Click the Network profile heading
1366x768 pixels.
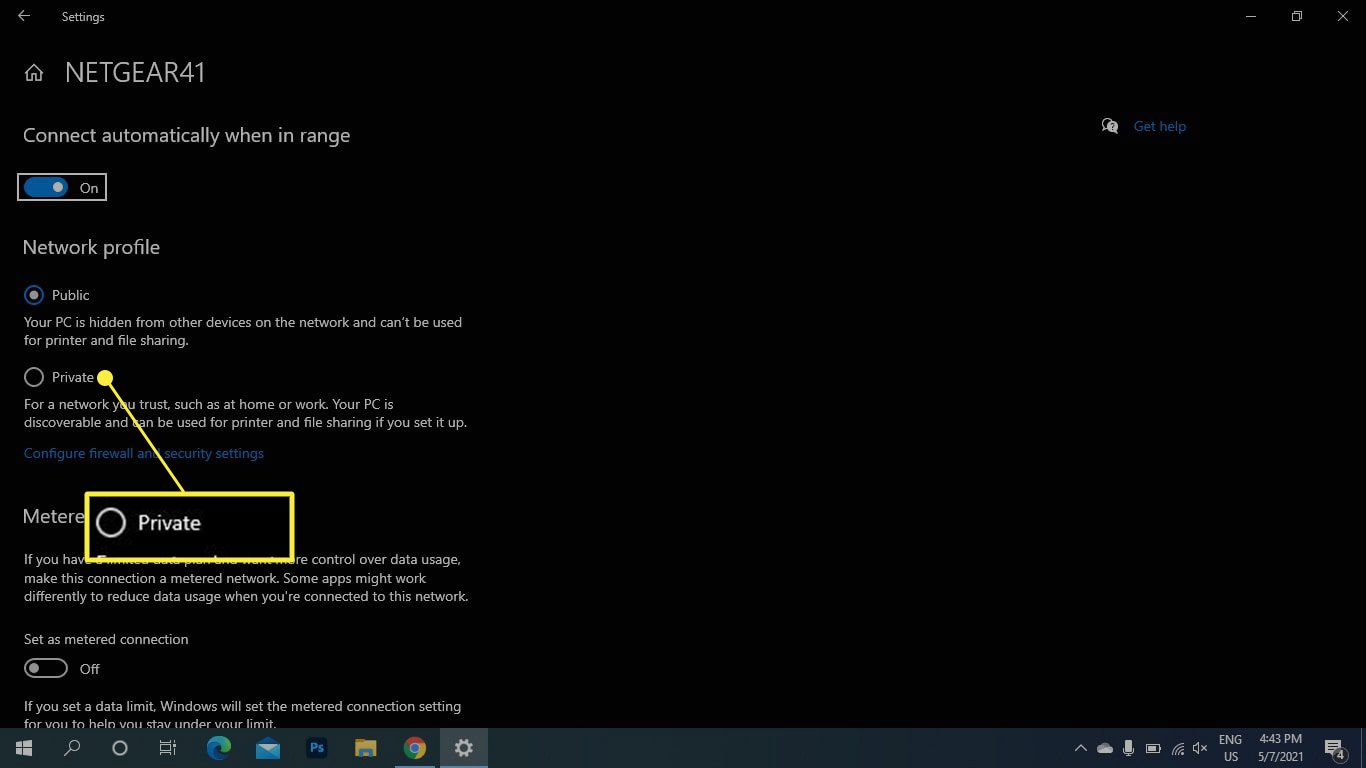[91, 247]
